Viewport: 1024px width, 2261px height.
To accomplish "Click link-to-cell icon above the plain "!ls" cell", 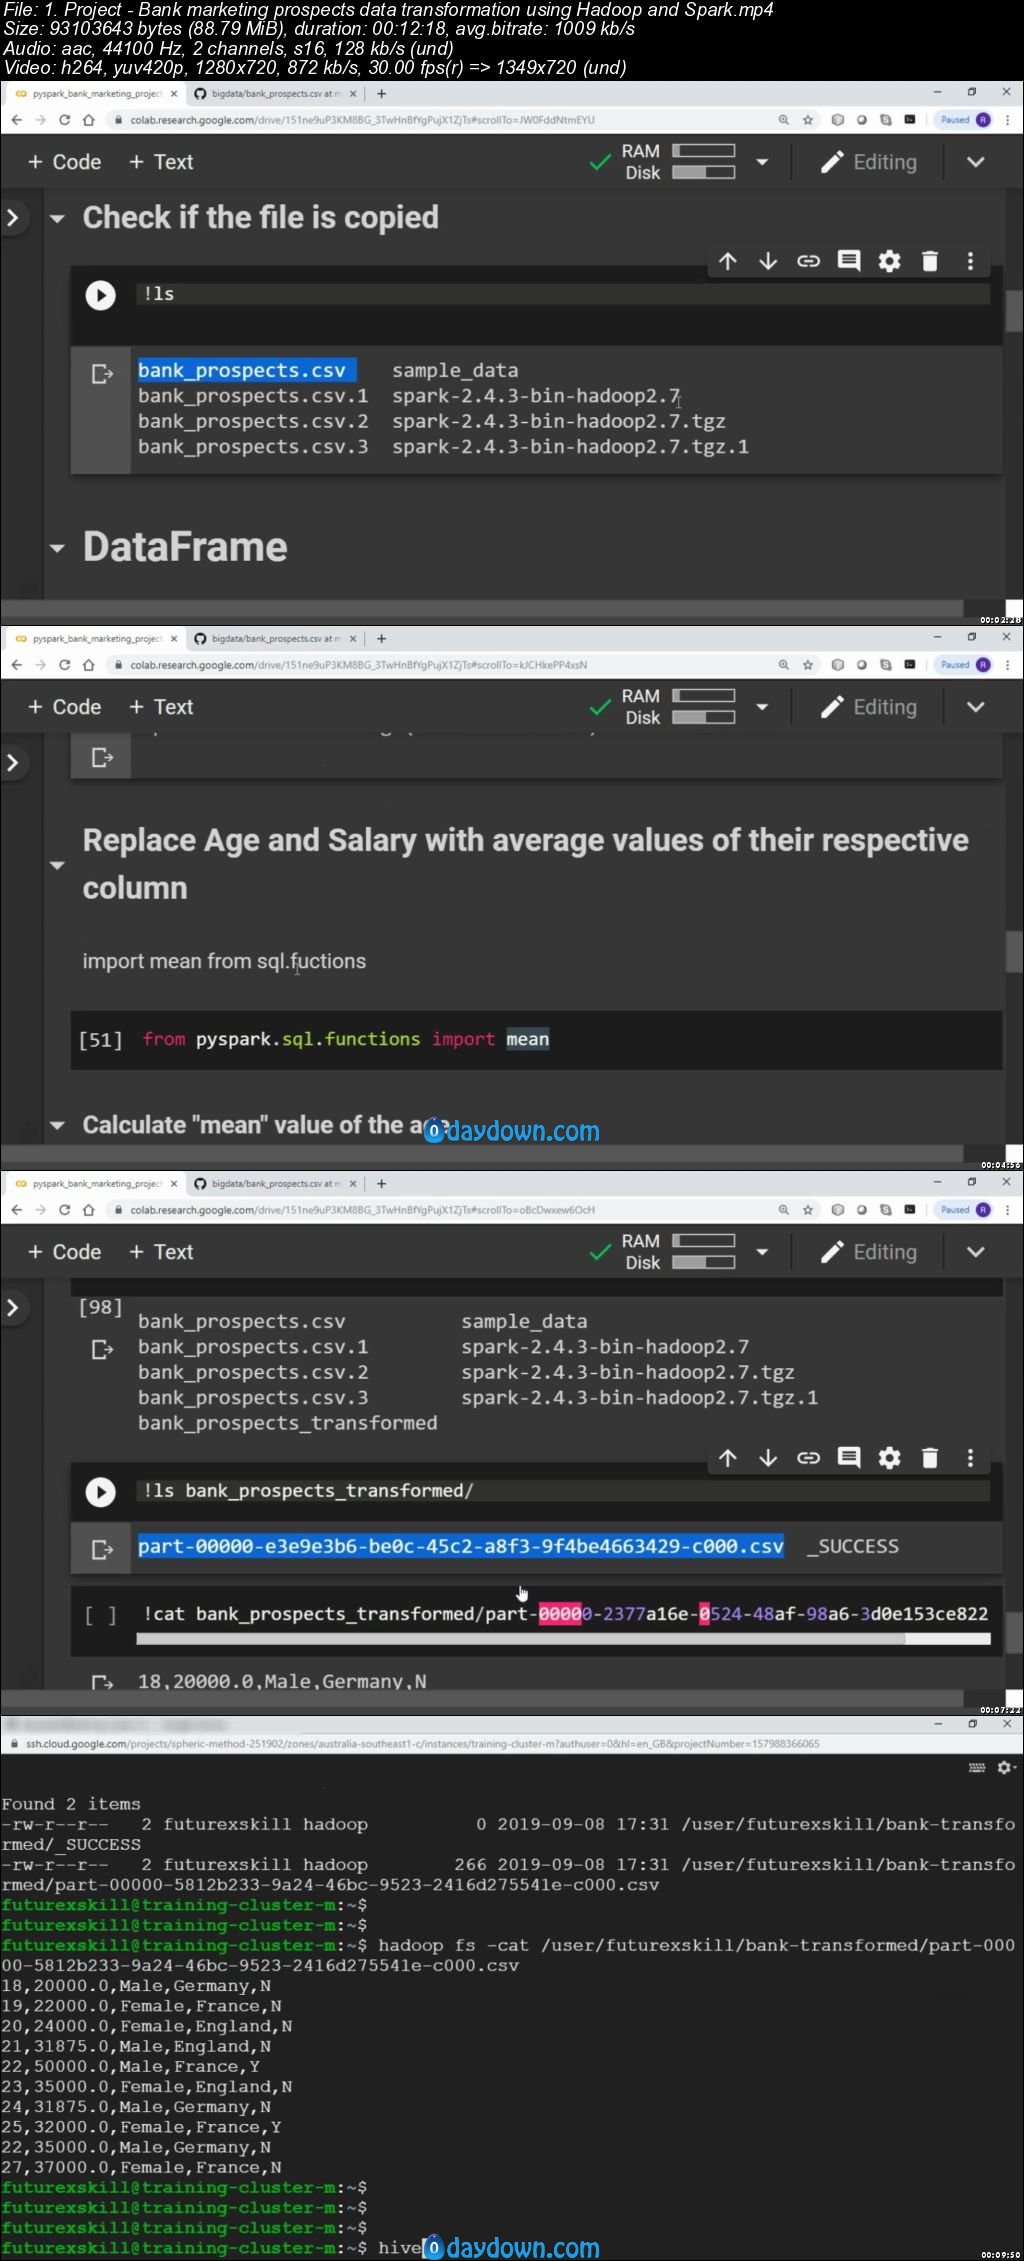I will pos(808,261).
